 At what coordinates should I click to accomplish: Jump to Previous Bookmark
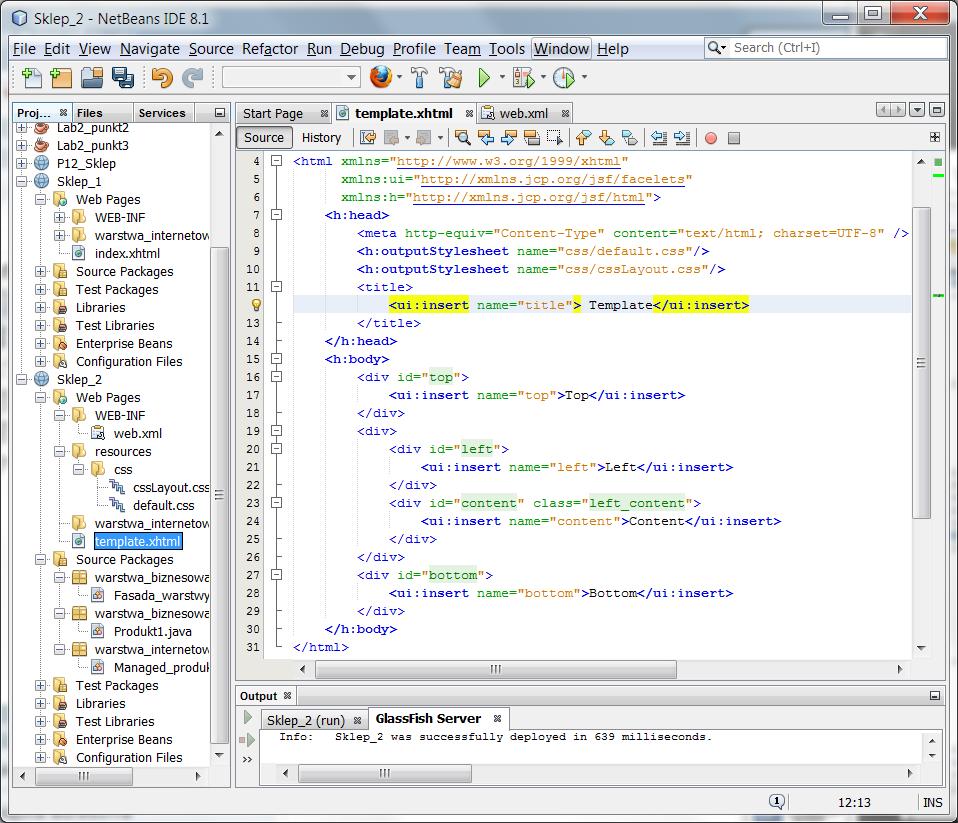[583, 138]
